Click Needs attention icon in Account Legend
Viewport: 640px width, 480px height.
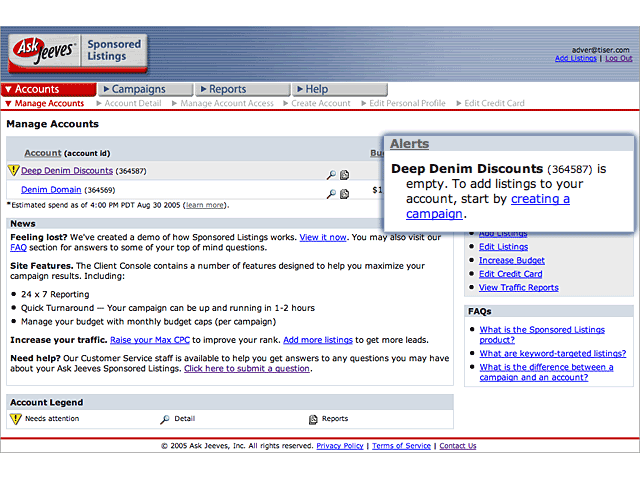click(x=16, y=419)
